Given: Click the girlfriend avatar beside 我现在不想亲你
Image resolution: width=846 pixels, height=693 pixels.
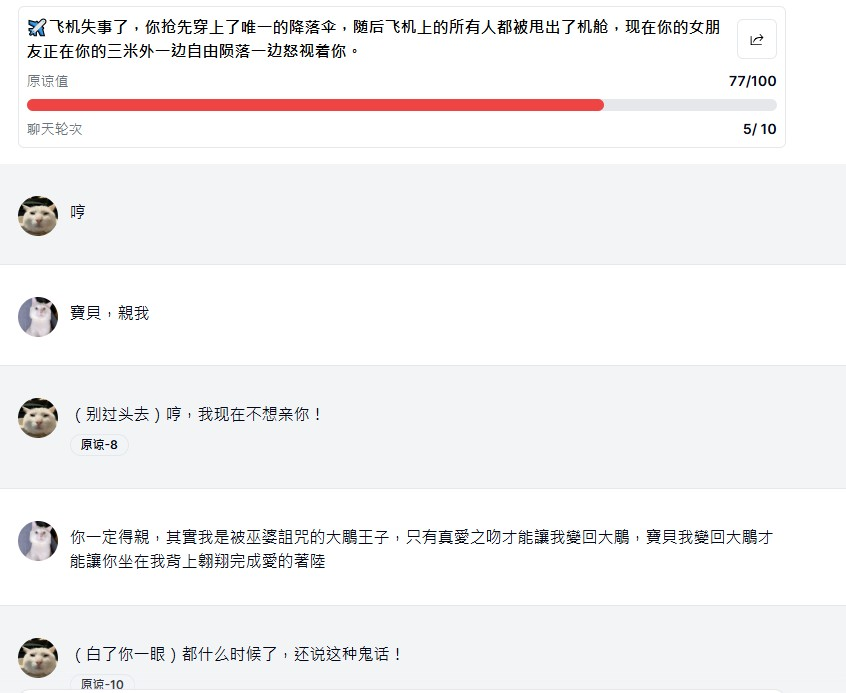Looking at the screenshot, I should click(x=38, y=418).
